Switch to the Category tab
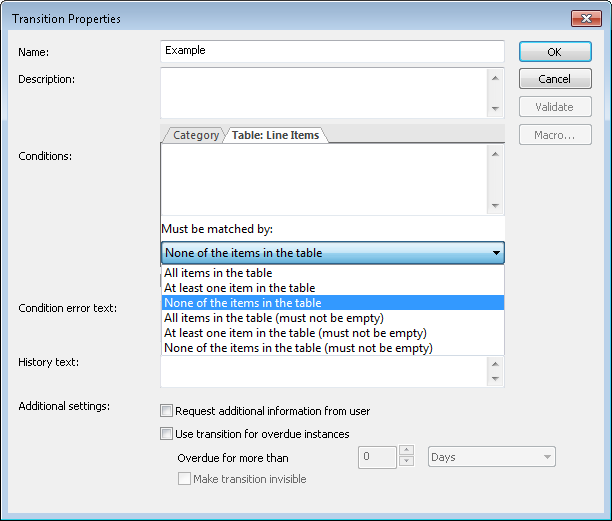The width and height of the screenshot is (612, 521). tap(195, 135)
